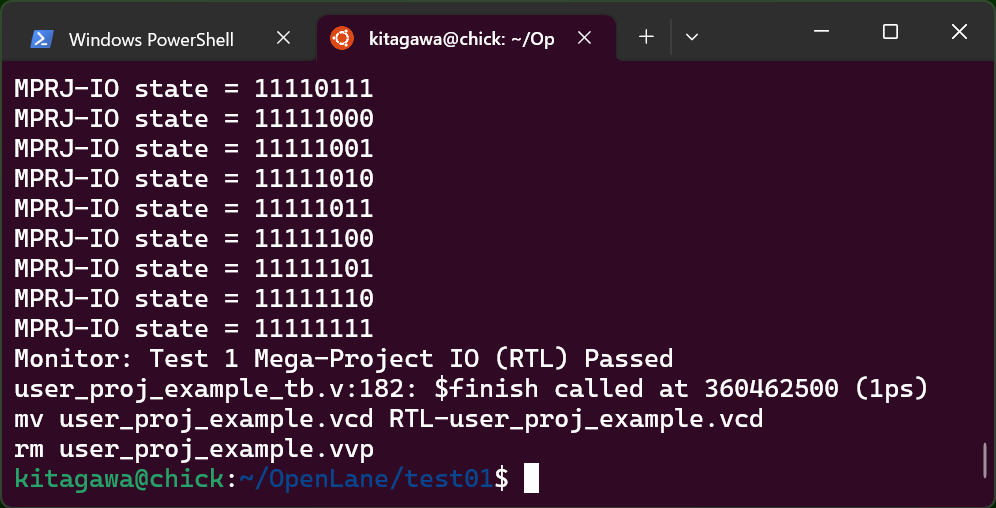996x508 pixels.
Task: Click the Ubuntu logo in active tab
Action: (x=342, y=39)
